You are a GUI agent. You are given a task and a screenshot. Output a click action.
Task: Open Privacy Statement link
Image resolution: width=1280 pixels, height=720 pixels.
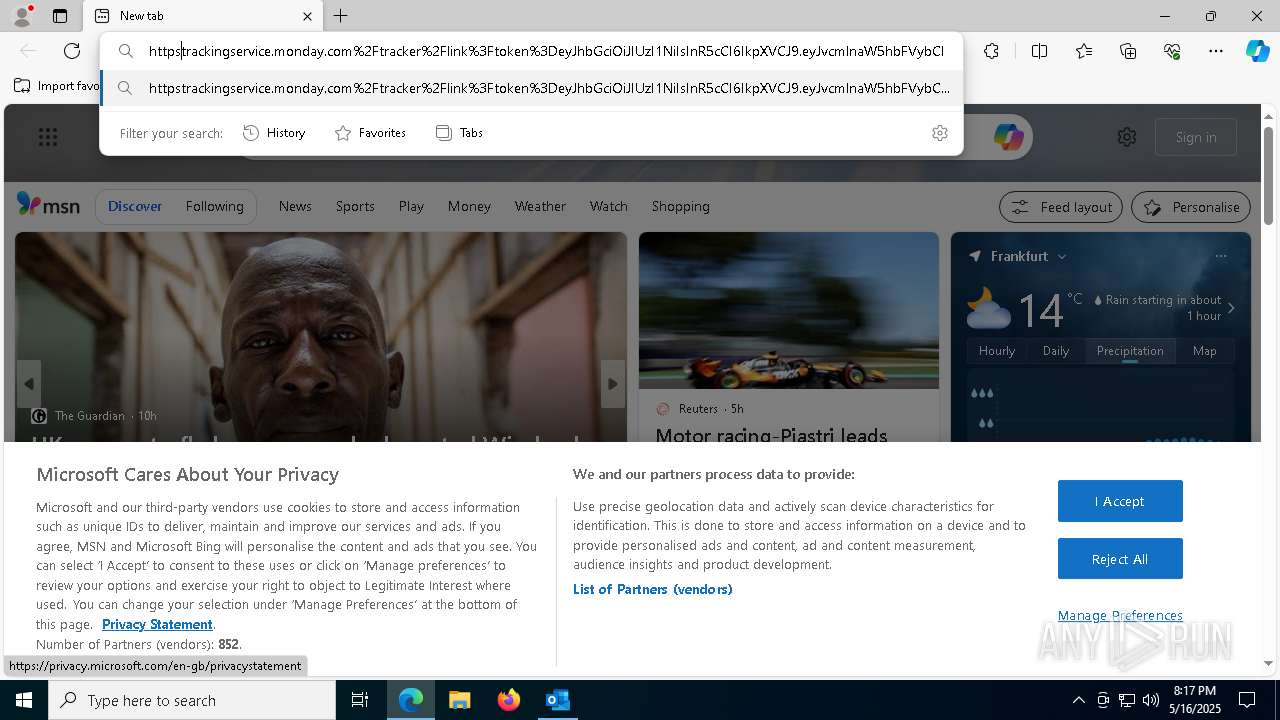[157, 624]
